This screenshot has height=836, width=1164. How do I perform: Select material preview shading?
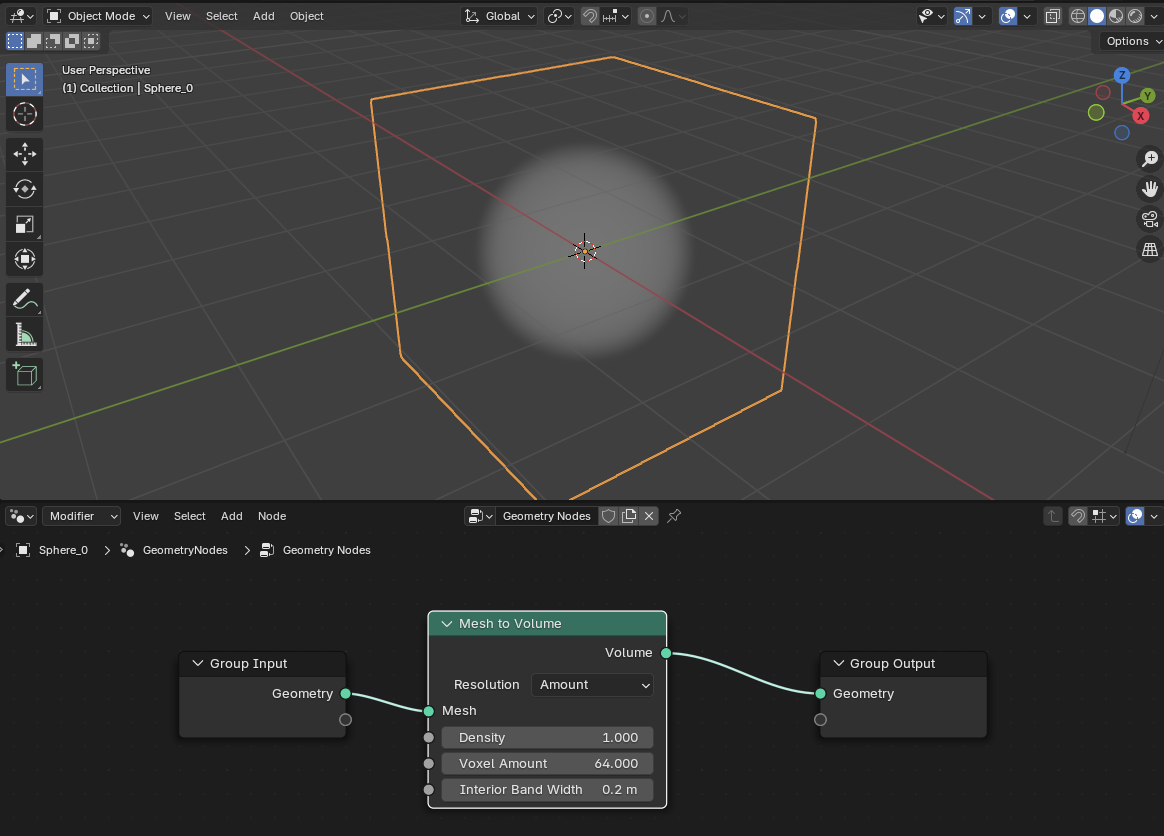[1116, 16]
